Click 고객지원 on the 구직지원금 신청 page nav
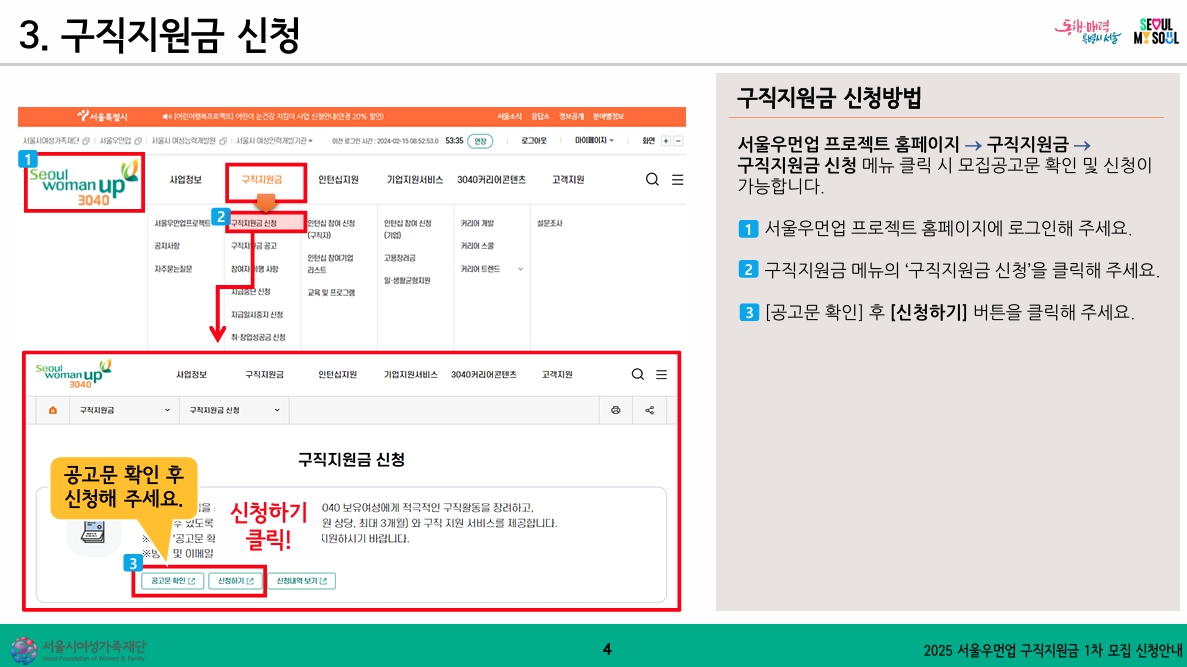The image size is (1187, 667). click(557, 375)
